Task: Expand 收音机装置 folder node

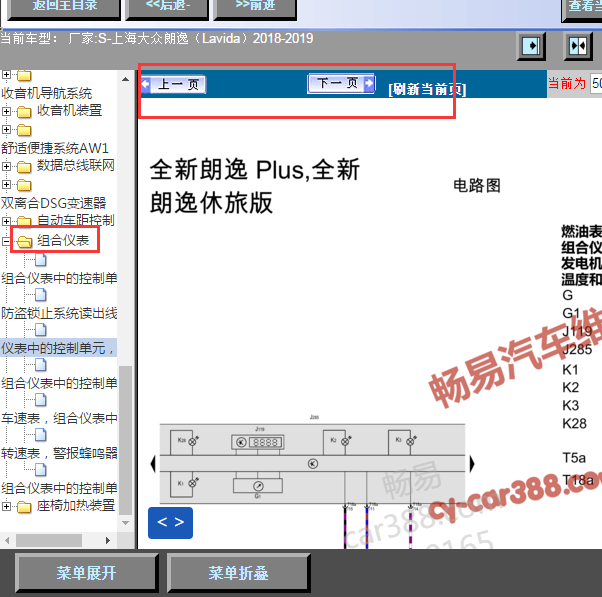Action: pyautogui.click(x=6, y=111)
